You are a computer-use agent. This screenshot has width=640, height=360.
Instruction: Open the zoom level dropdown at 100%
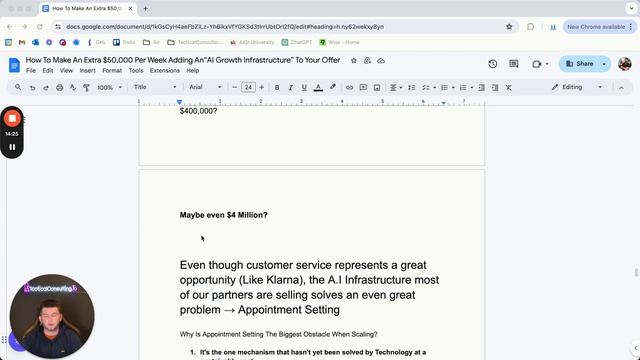point(109,87)
